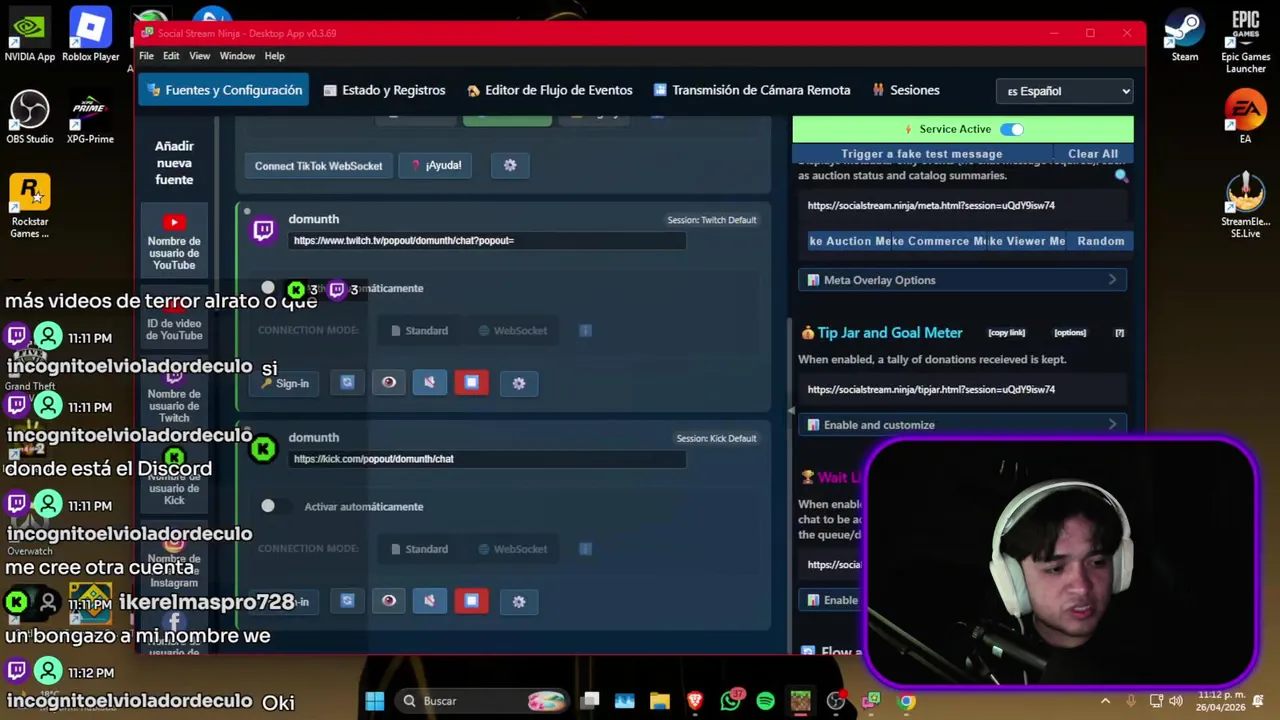
Task: Reload the Kick domunth source
Action: pos(347,600)
